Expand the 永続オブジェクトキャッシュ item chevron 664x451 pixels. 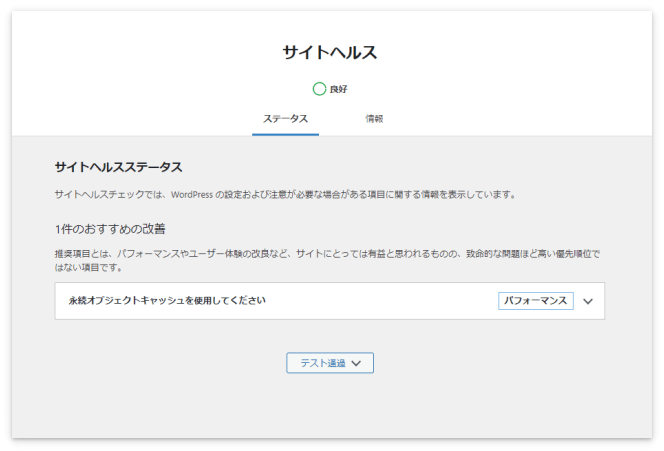(x=588, y=301)
